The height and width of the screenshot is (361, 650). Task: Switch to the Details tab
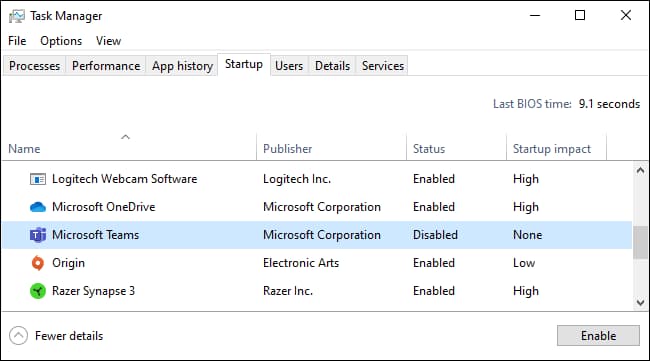[x=332, y=65]
